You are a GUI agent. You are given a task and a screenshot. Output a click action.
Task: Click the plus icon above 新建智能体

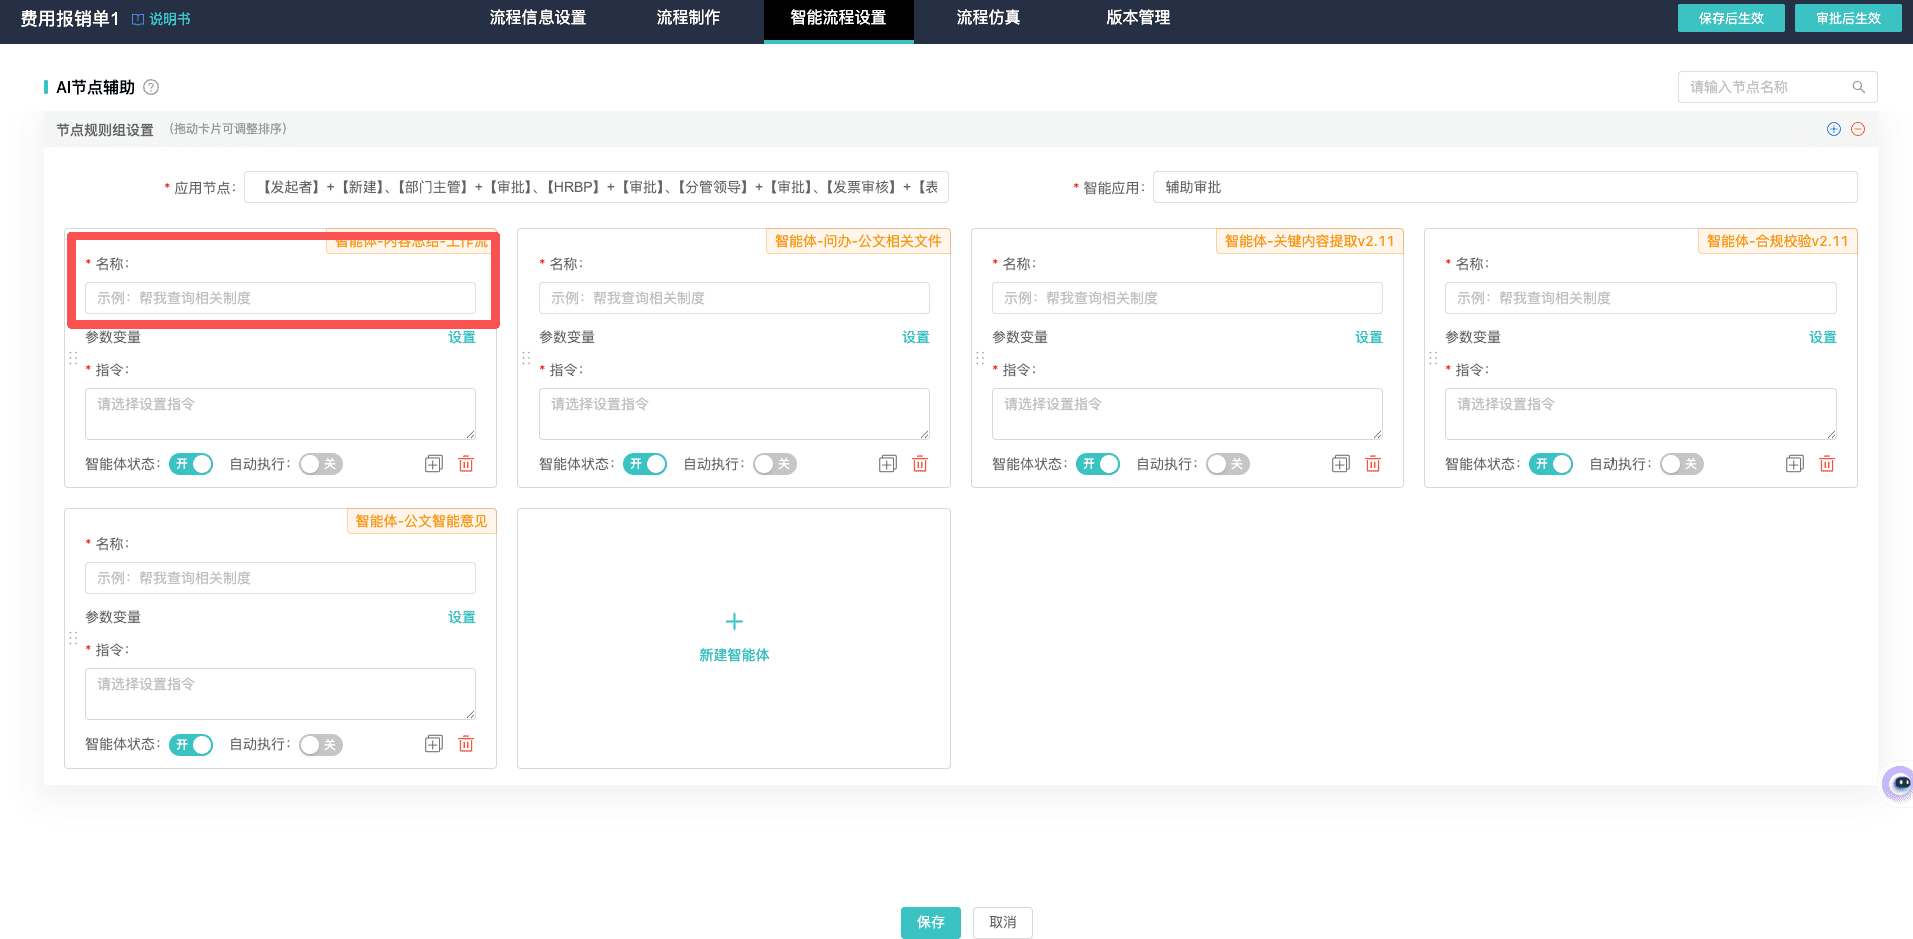(734, 621)
